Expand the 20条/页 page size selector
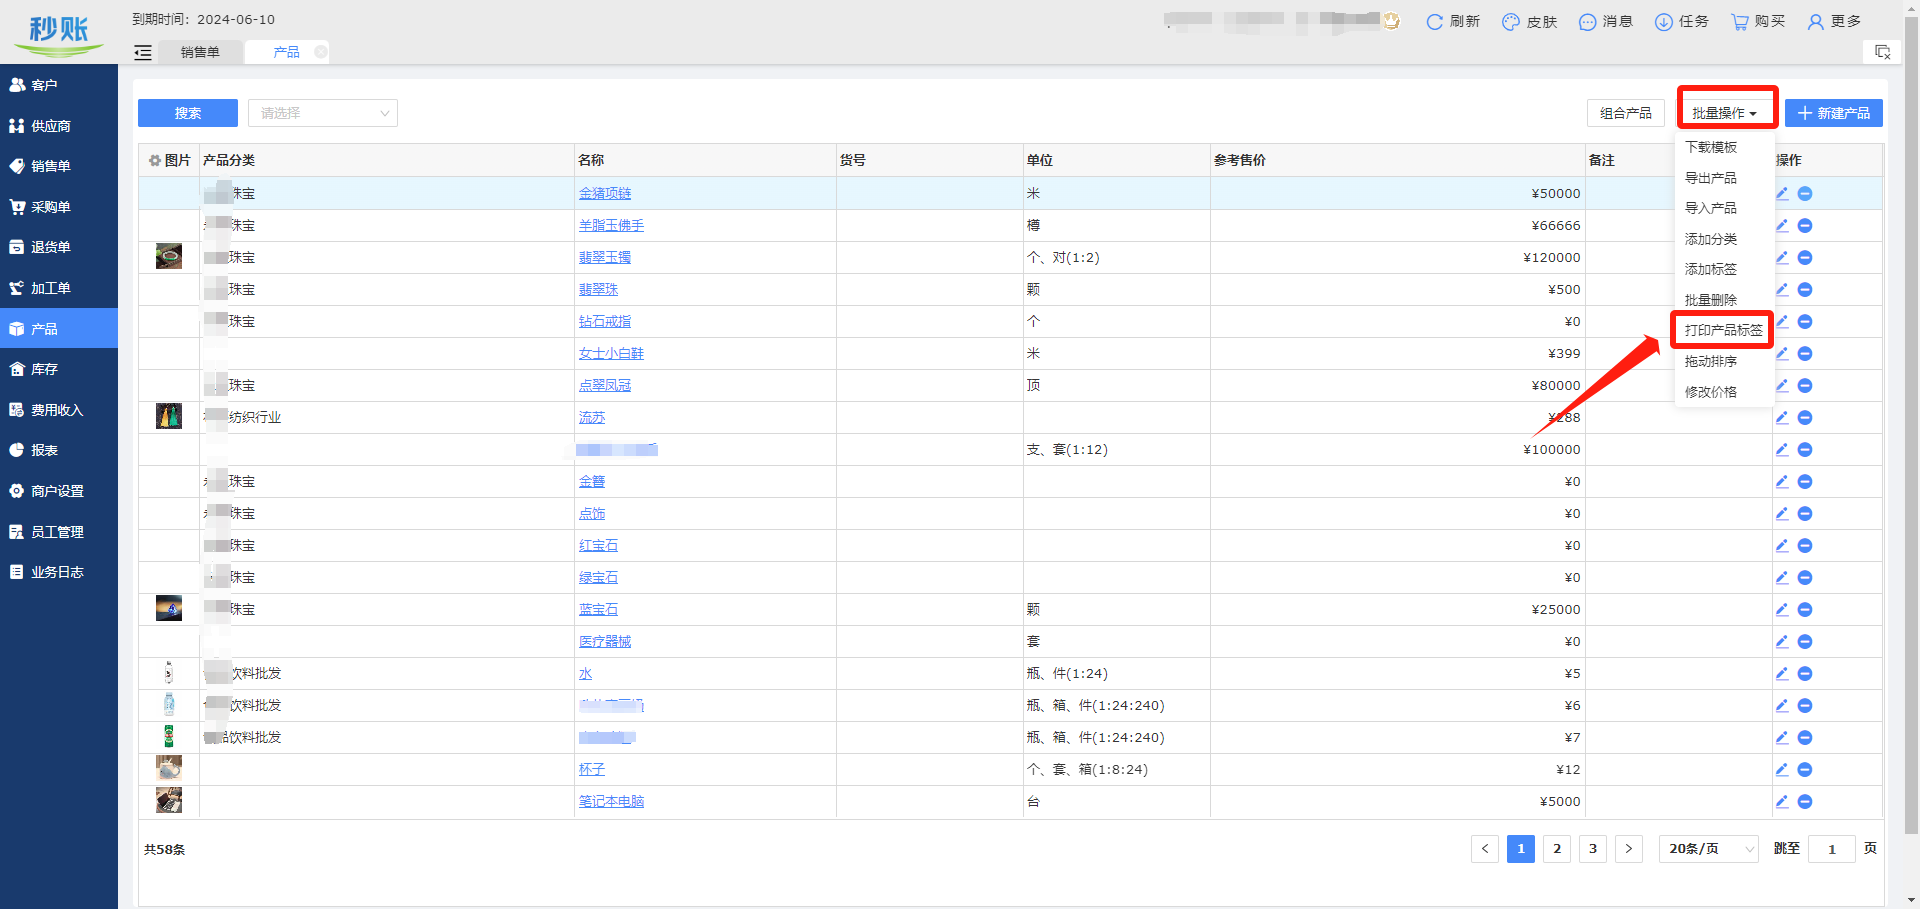This screenshot has height=909, width=1920. click(x=1708, y=849)
